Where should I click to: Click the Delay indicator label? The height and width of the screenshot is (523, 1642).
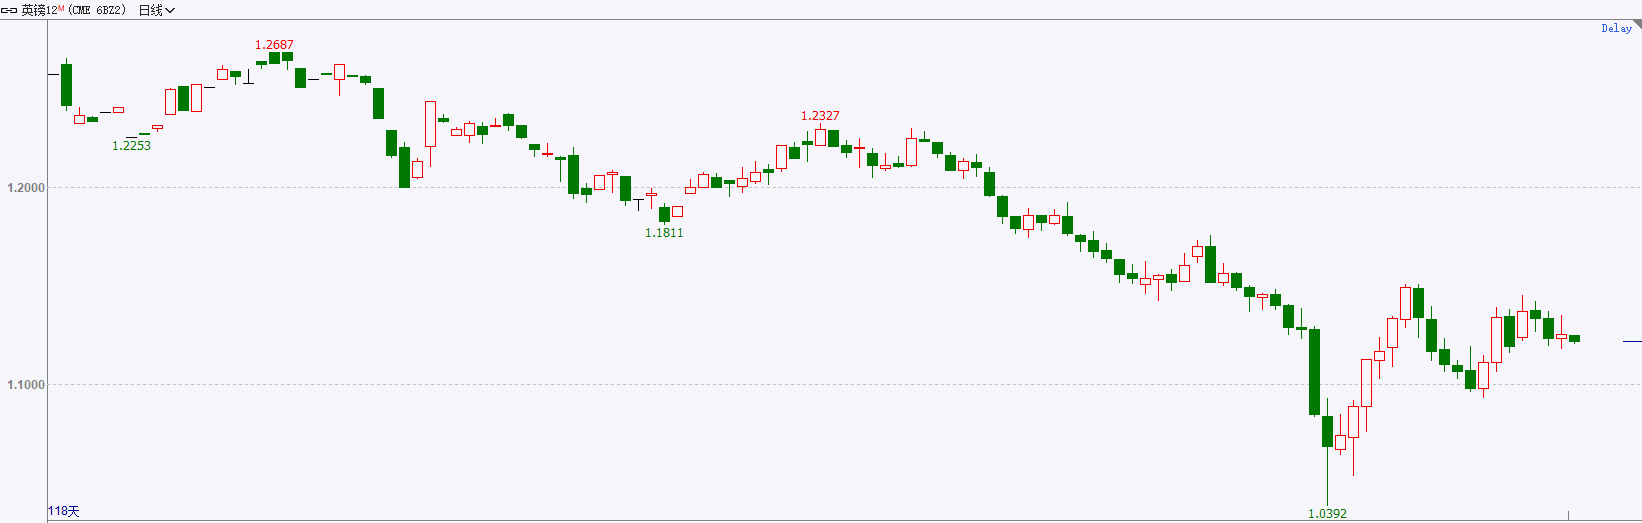pyautogui.click(x=1616, y=28)
